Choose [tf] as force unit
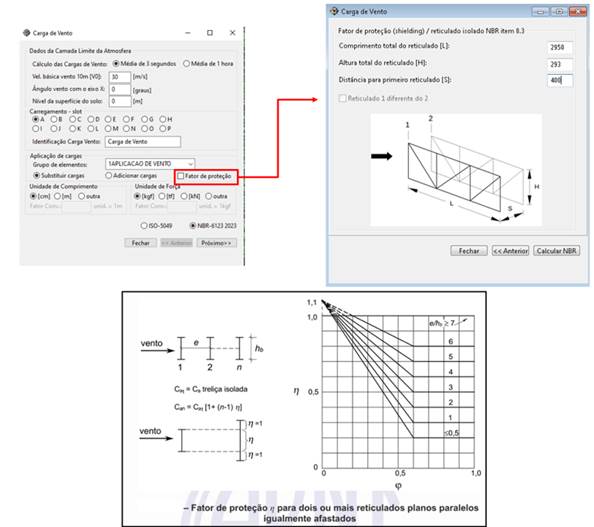 [x=167, y=196]
